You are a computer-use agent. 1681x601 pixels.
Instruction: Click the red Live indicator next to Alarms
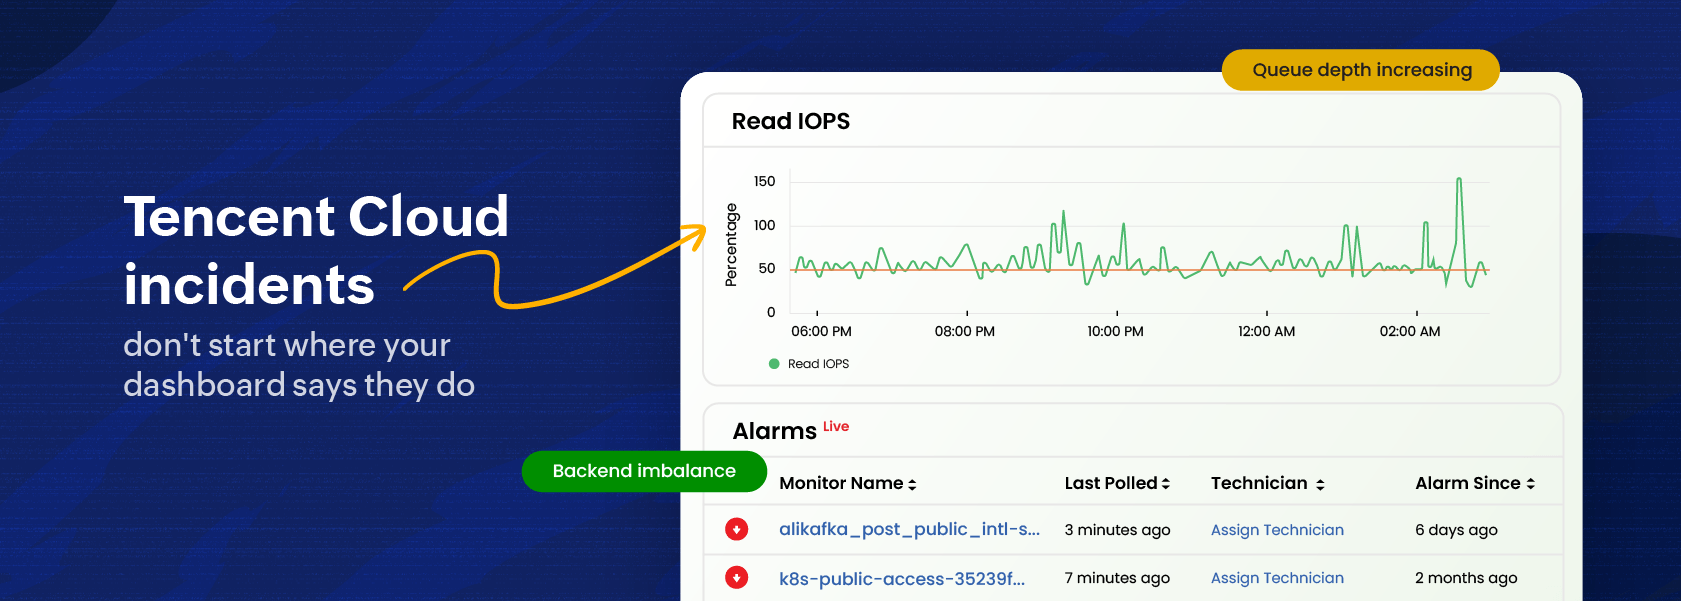click(x=836, y=426)
